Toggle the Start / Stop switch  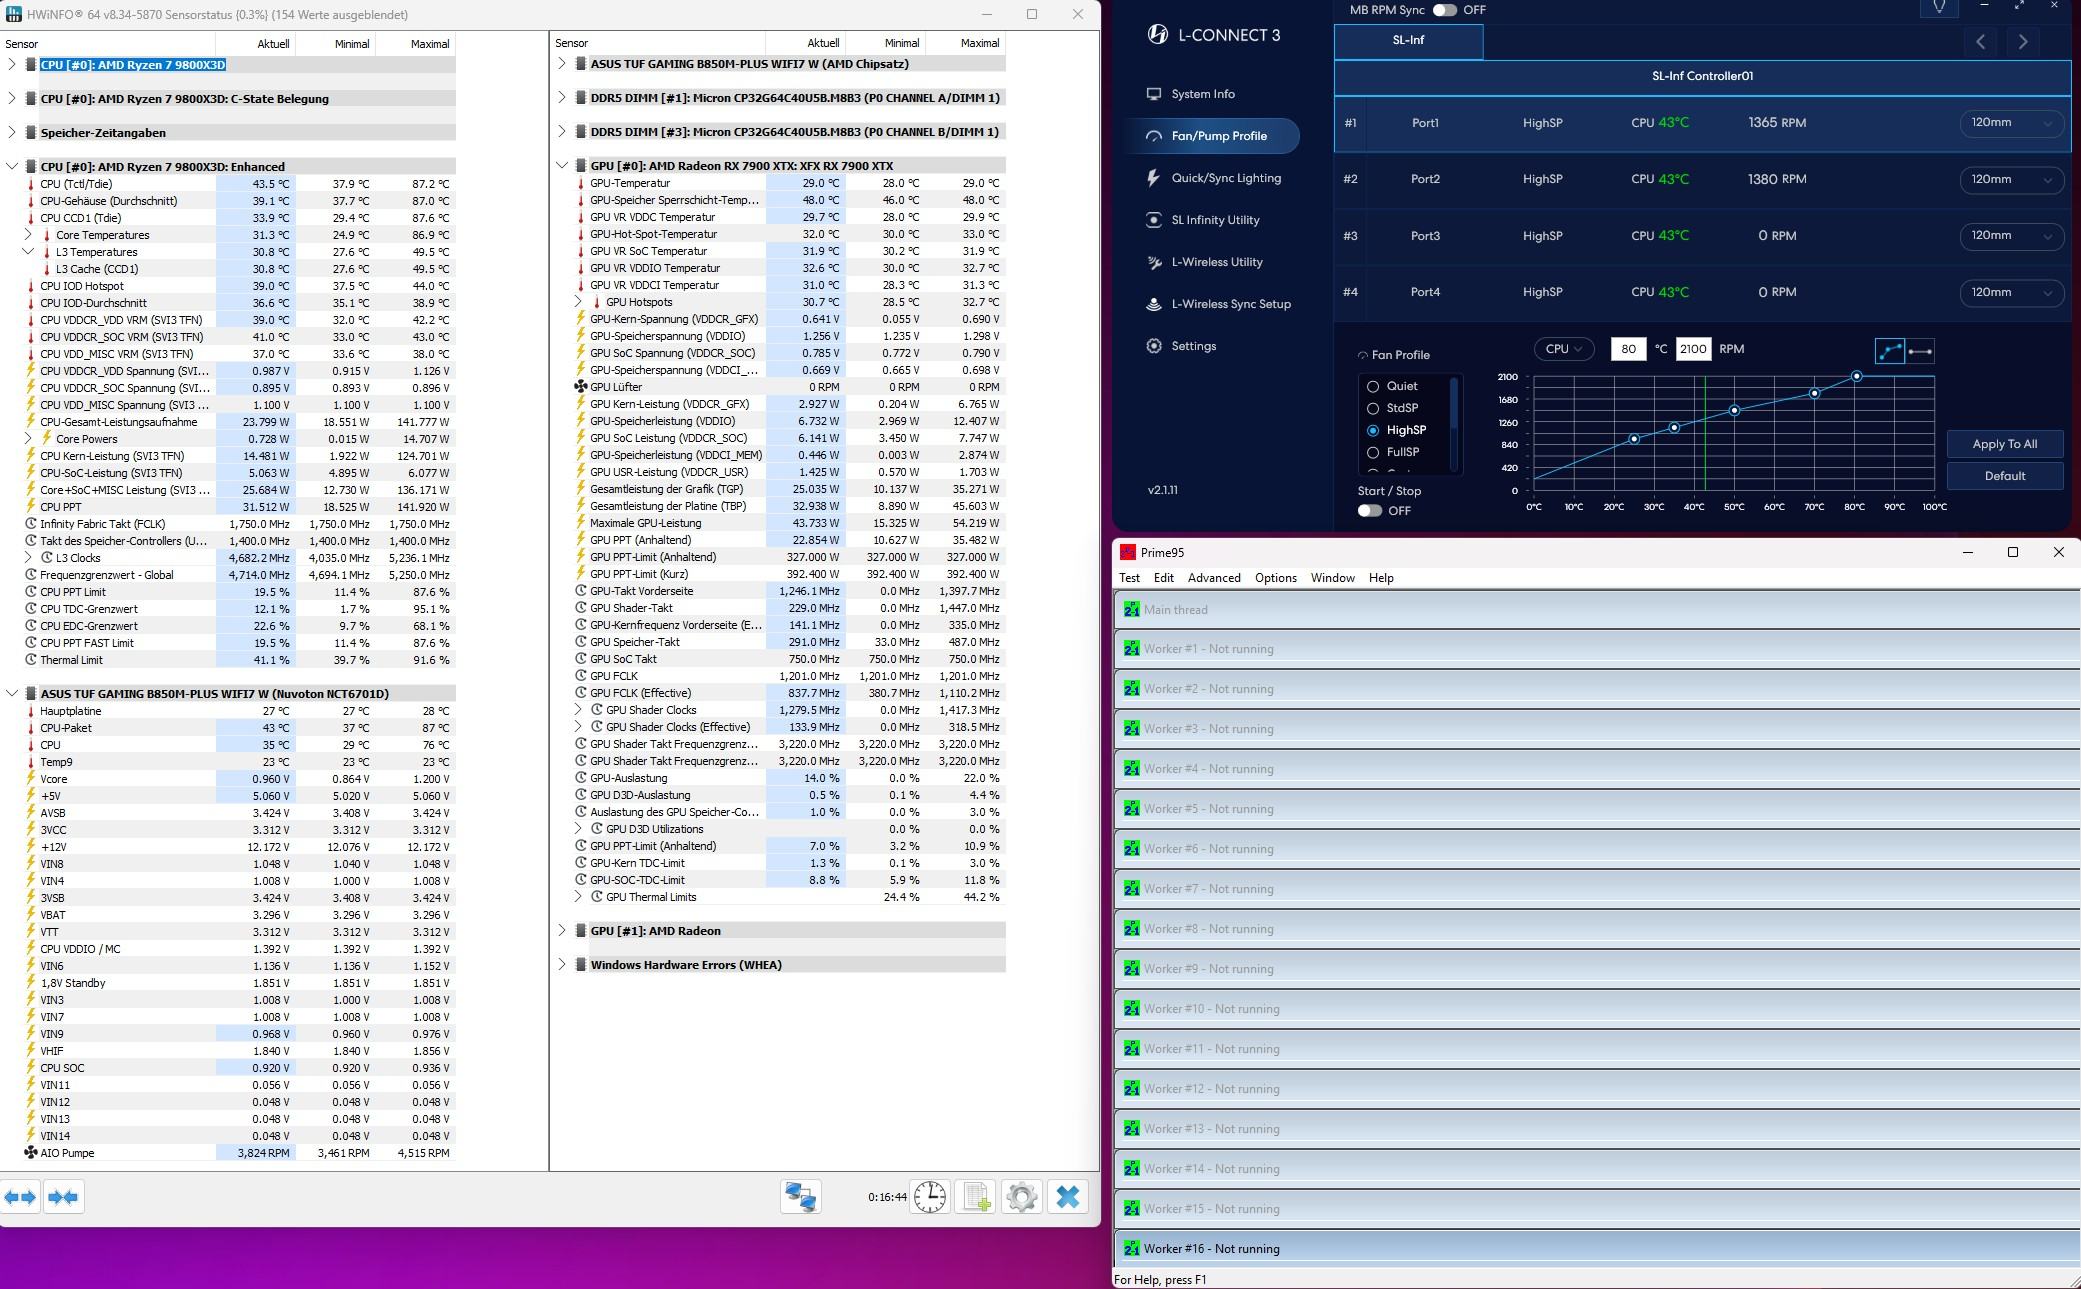point(1370,511)
